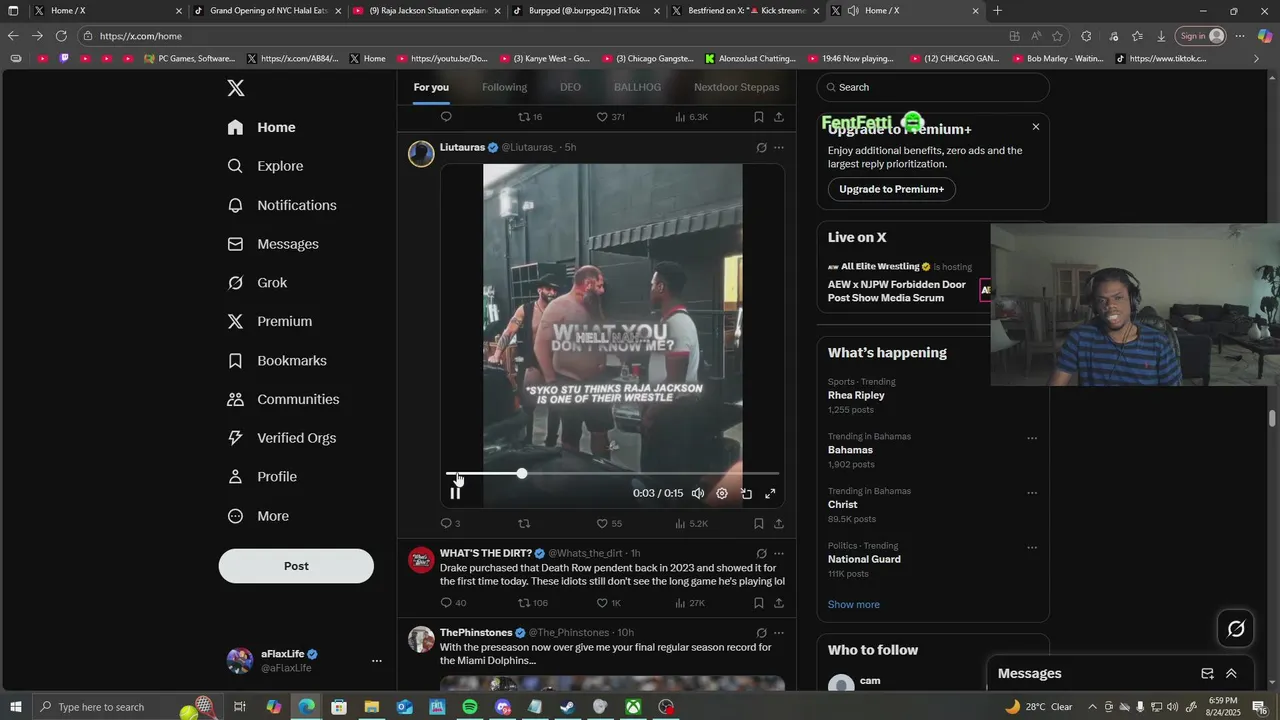Open account options next to aFlaxLife
Screen dimensions: 1280x720
pos(377,660)
